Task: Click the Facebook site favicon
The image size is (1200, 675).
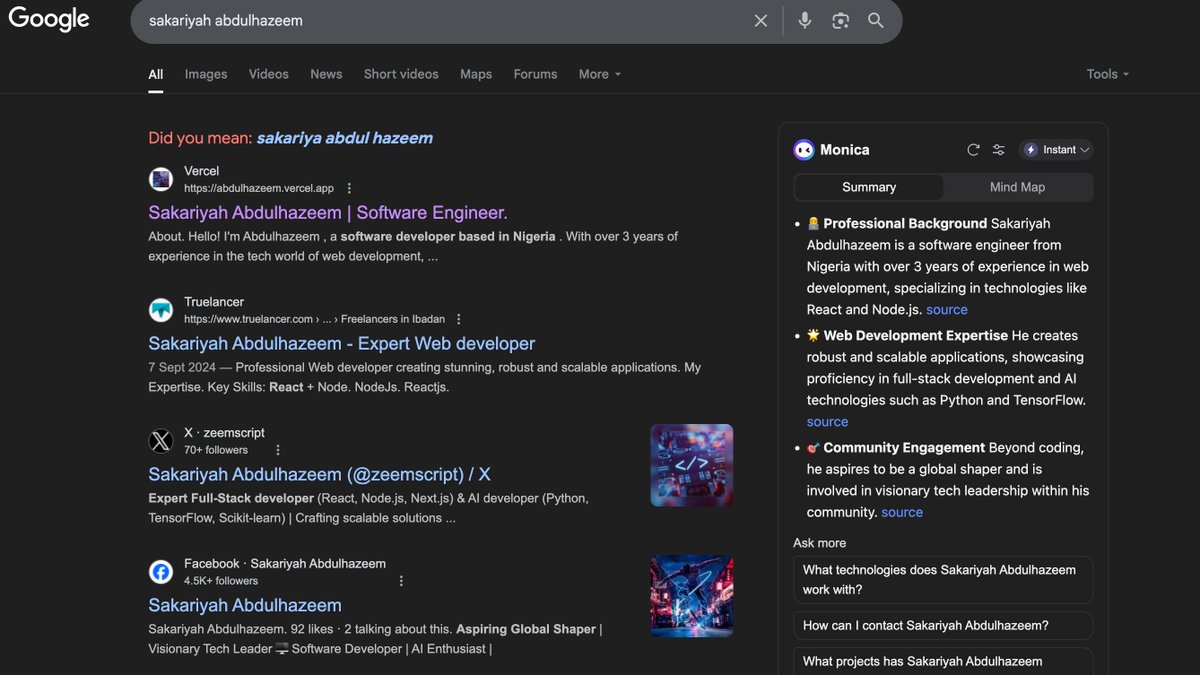Action: 161,572
